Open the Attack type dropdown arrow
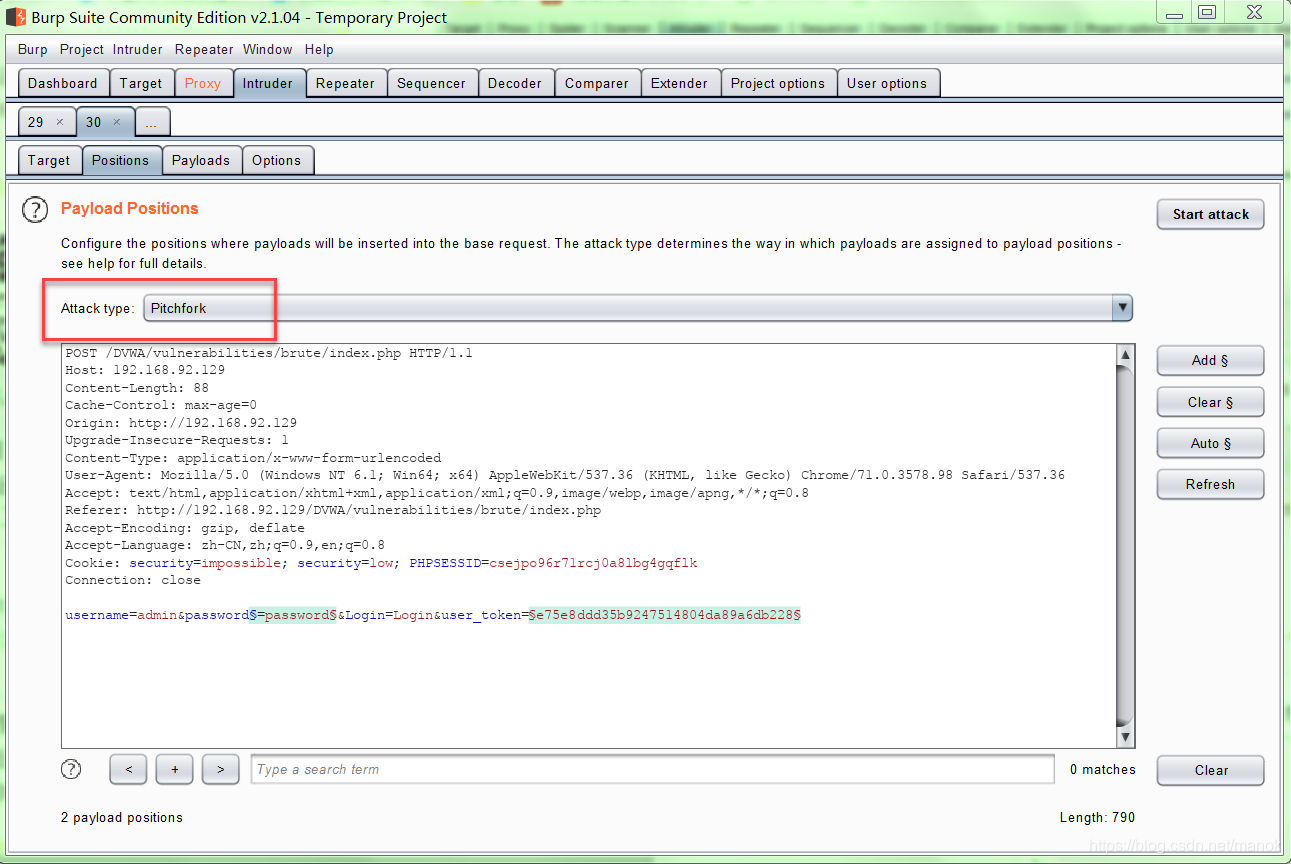 pos(1122,308)
